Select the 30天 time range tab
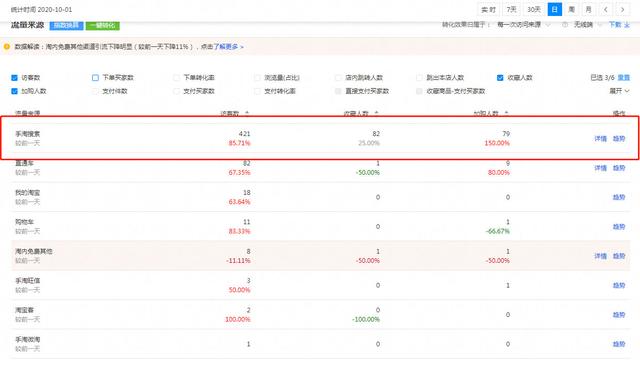The height and width of the screenshot is (369, 640). click(x=534, y=9)
